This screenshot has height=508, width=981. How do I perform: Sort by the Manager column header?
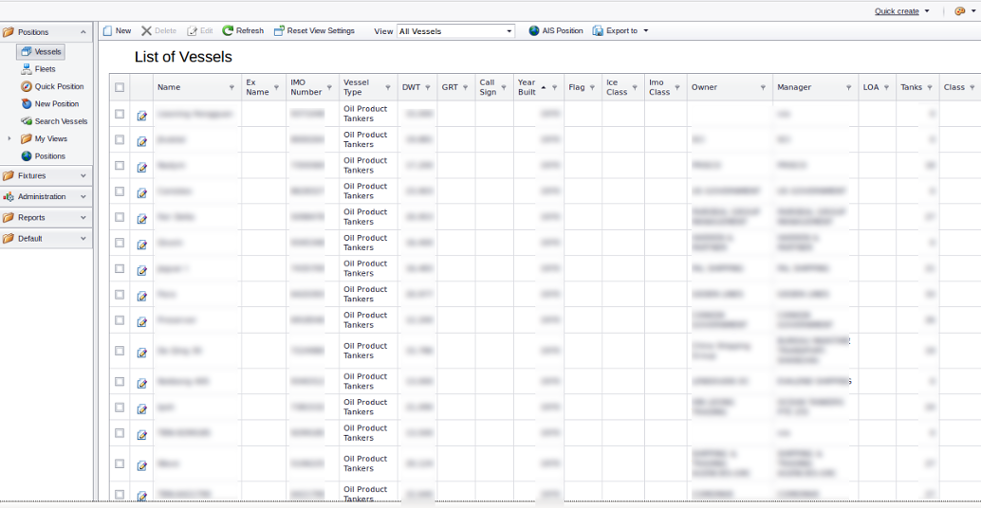click(794, 88)
